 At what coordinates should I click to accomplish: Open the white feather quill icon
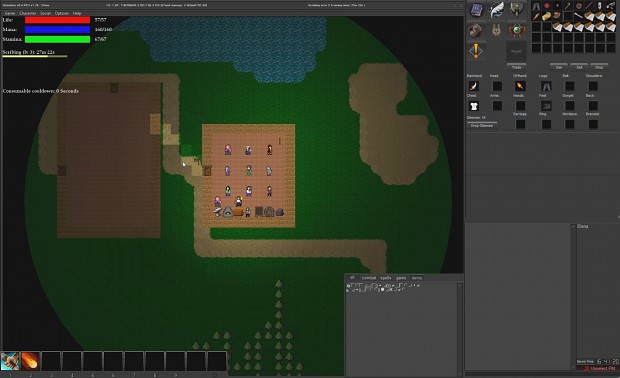pyautogui.click(x=496, y=10)
